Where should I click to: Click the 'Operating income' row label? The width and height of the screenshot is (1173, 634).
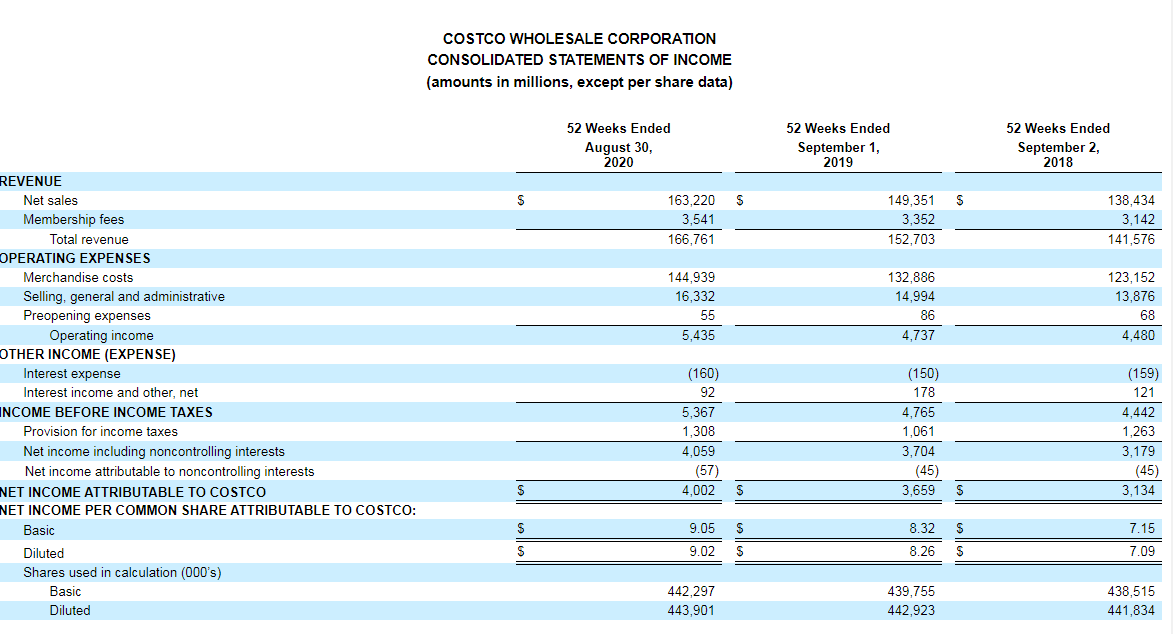point(101,335)
